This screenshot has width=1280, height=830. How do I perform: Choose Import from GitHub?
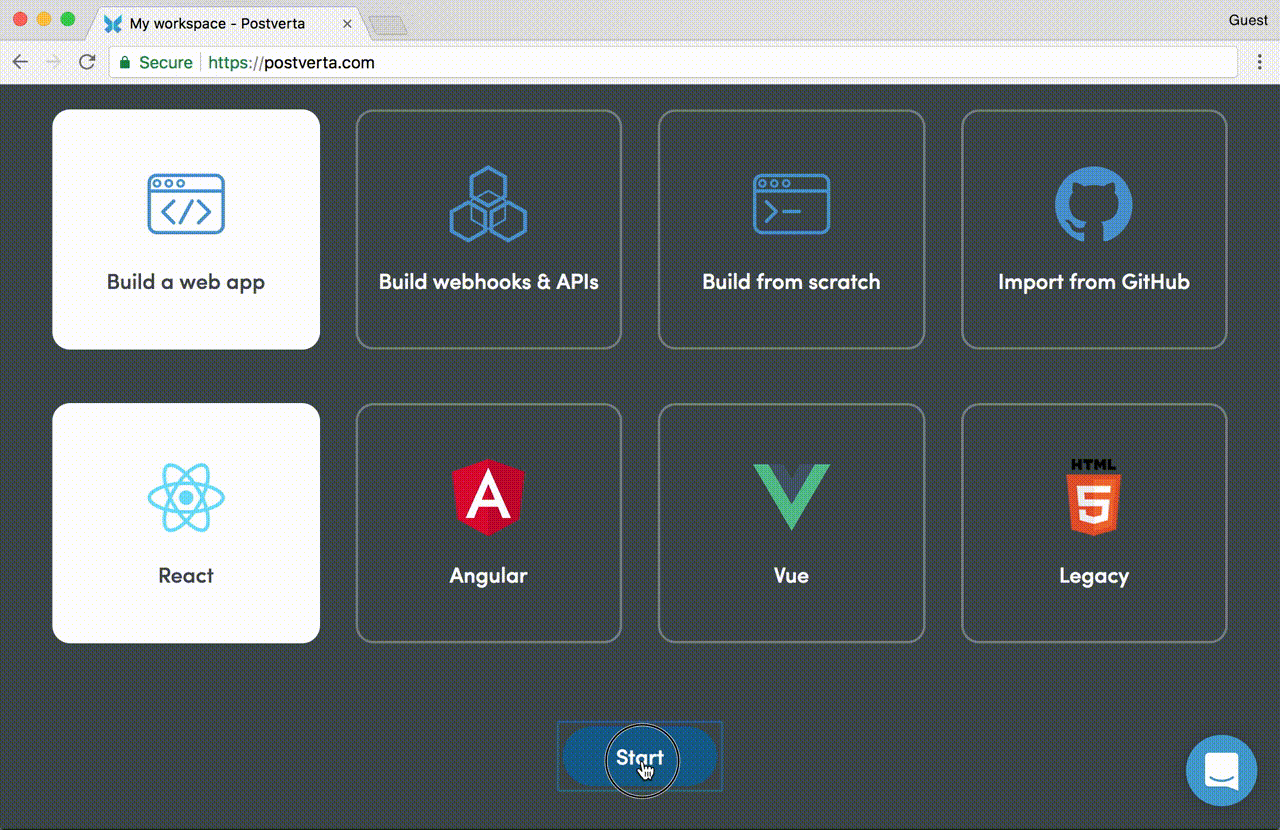click(1094, 229)
